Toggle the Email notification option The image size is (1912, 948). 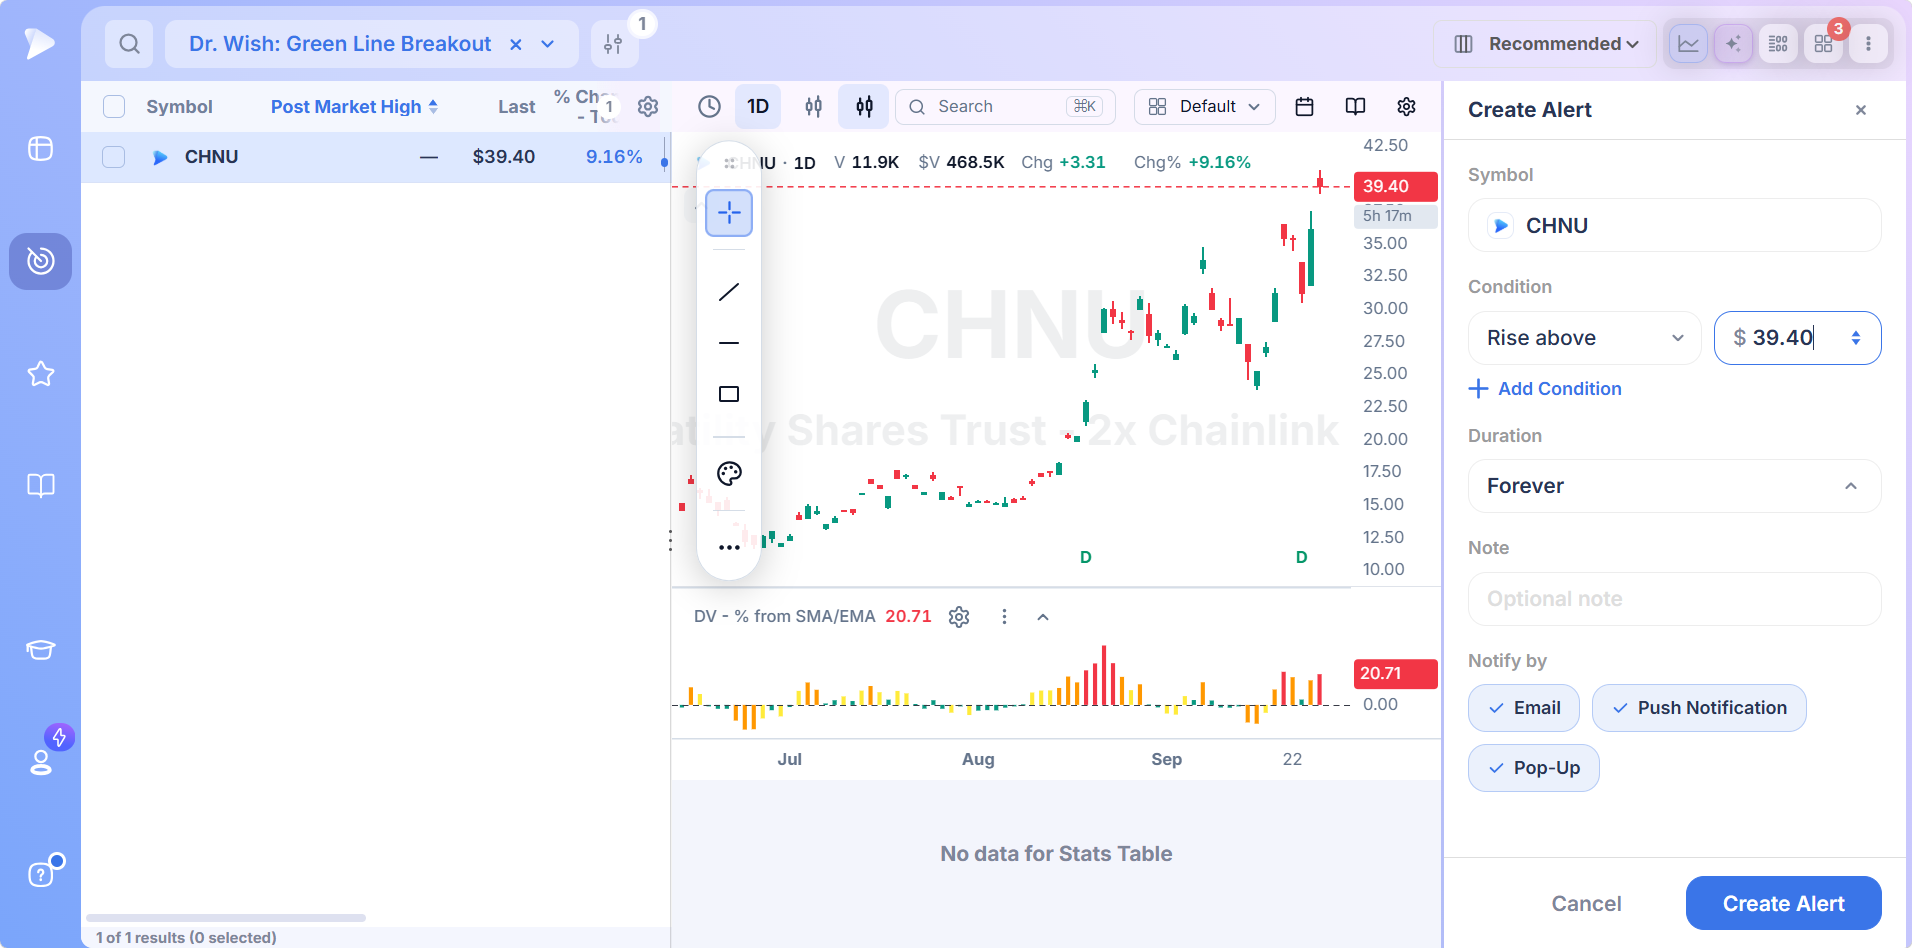[x=1524, y=708]
